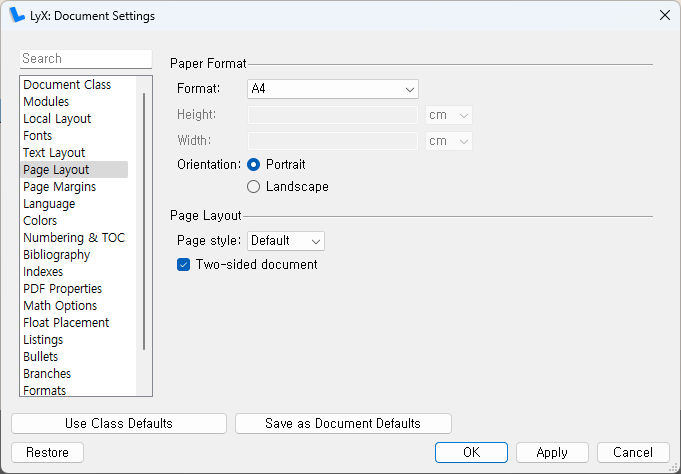Viewport: 681px width, 474px height.
Task: Open the Document Class settings
Action: tap(67, 84)
